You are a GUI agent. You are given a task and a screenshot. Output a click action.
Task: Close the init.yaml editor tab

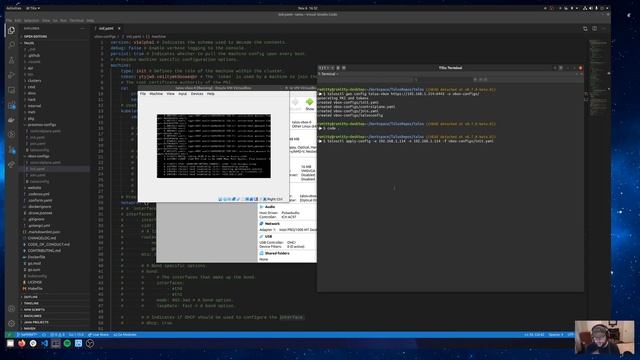(x=119, y=29)
